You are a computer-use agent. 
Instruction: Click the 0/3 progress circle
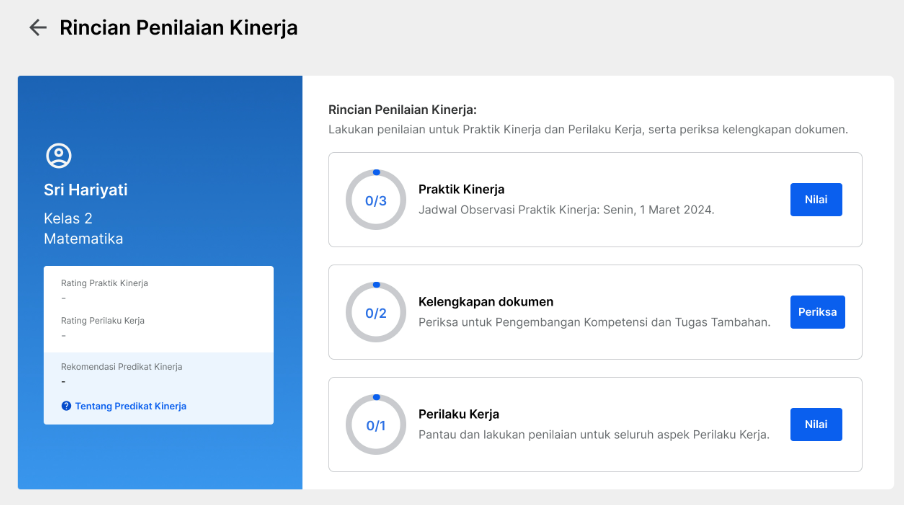[376, 200]
